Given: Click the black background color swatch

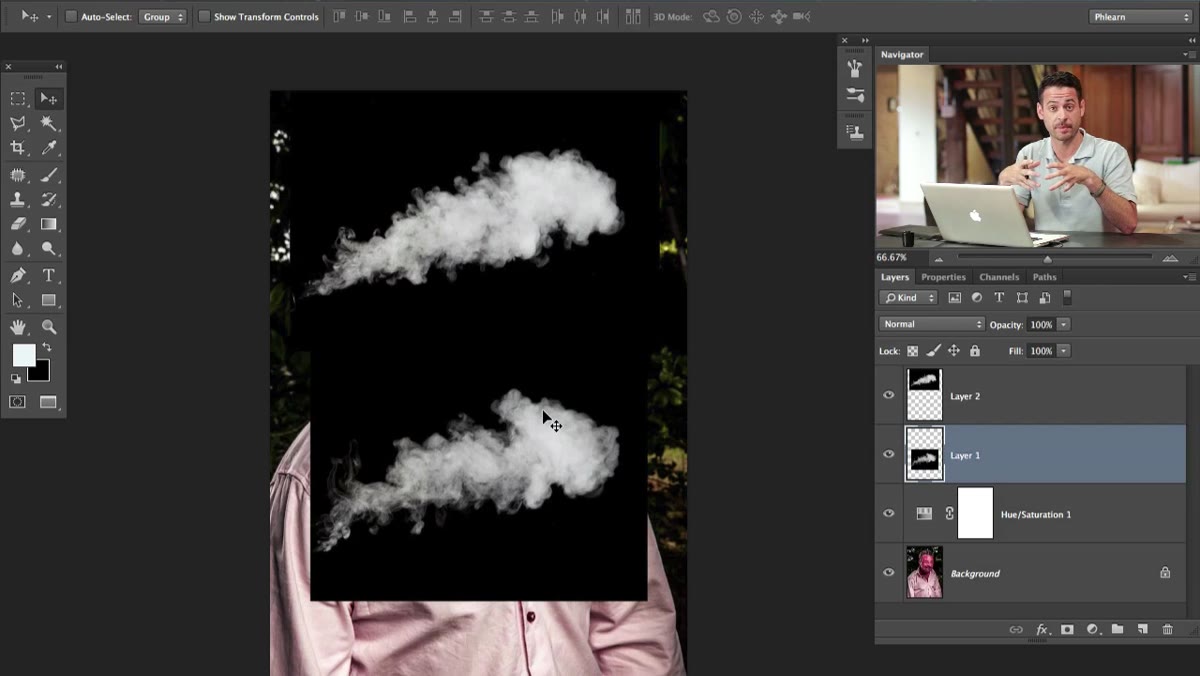Looking at the screenshot, I should click(42, 374).
